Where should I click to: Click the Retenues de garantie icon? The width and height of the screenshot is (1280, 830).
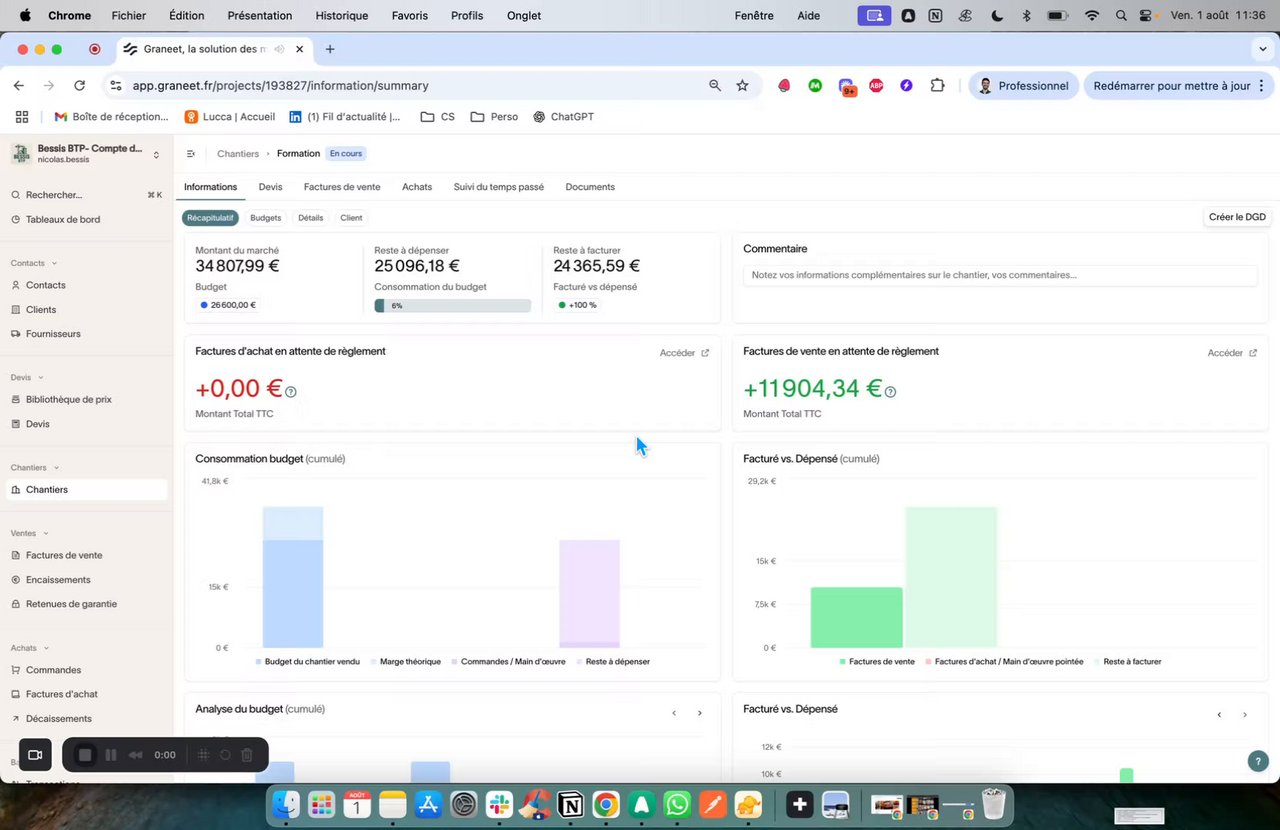(16, 604)
